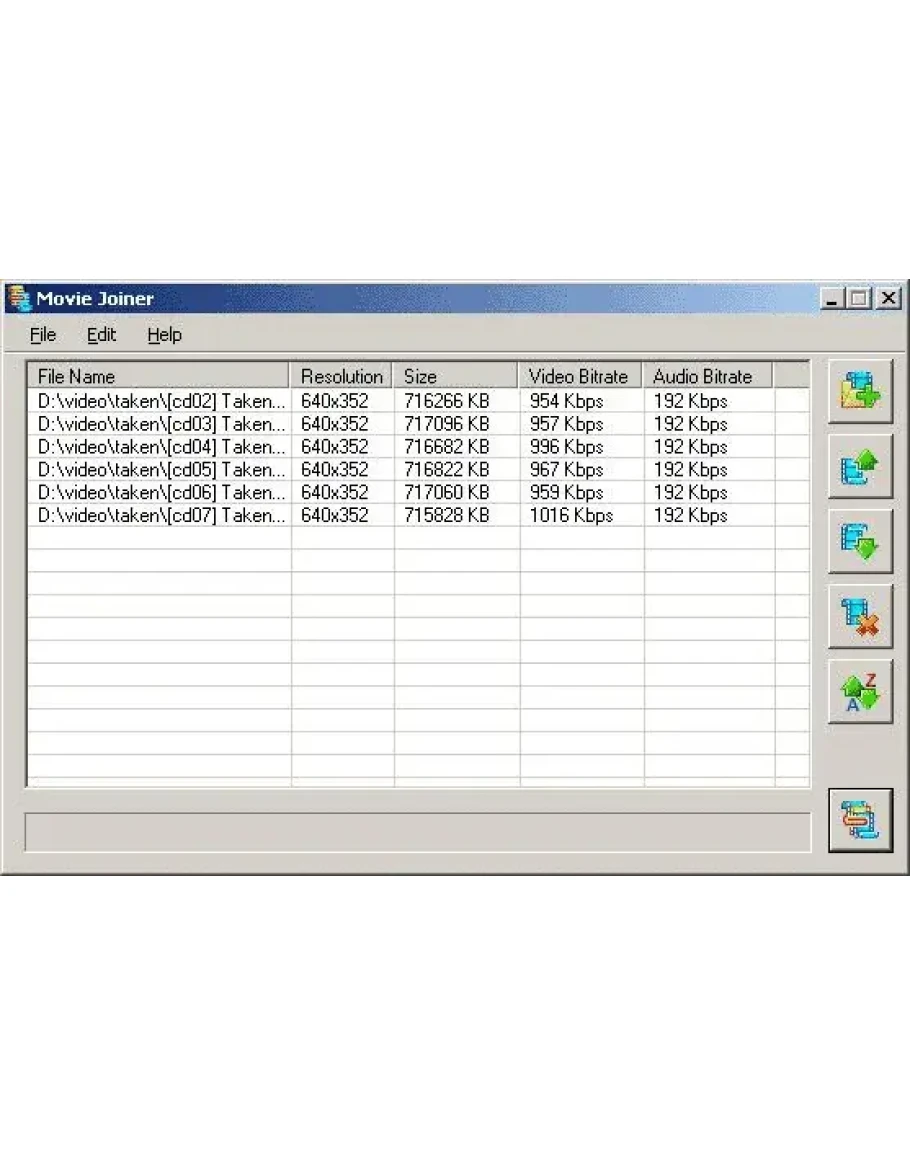Click the empty status bar at bottom
This screenshot has height=1155, width=910.
tap(417, 832)
